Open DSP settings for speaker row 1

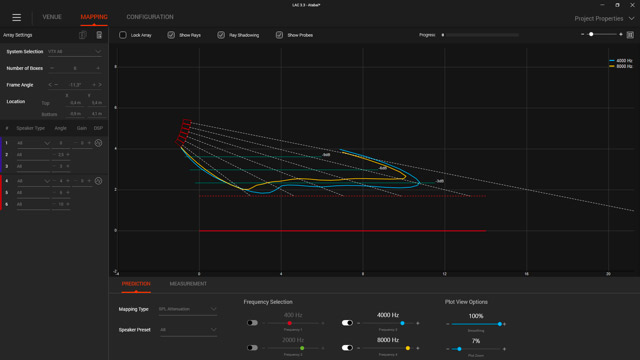click(x=98, y=143)
